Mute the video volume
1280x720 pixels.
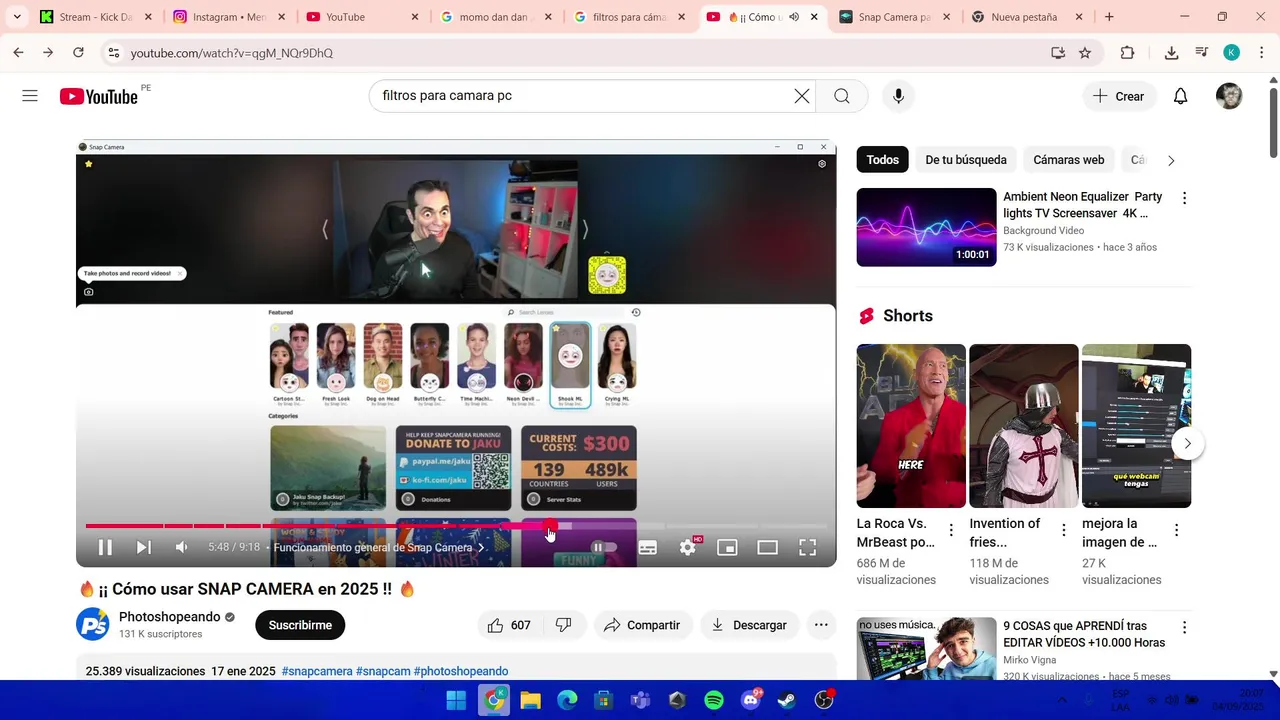pyautogui.click(x=181, y=547)
